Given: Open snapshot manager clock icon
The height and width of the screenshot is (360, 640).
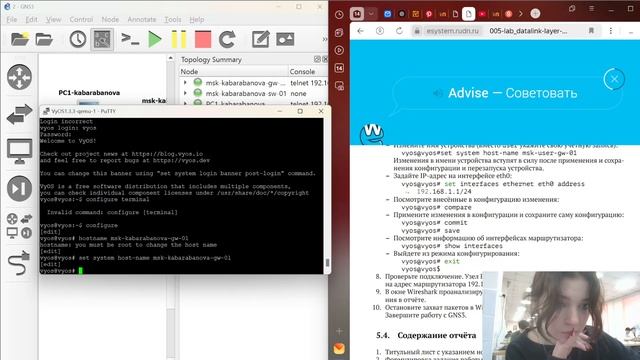Looking at the screenshot, I should click(x=78, y=39).
